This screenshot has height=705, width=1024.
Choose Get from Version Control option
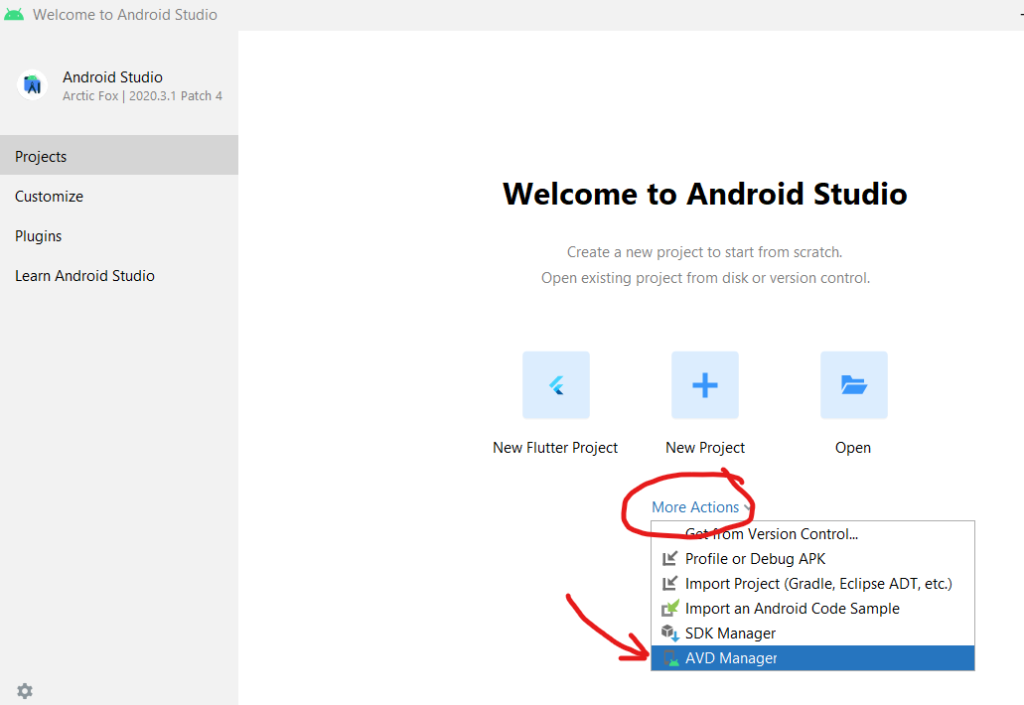(771, 534)
